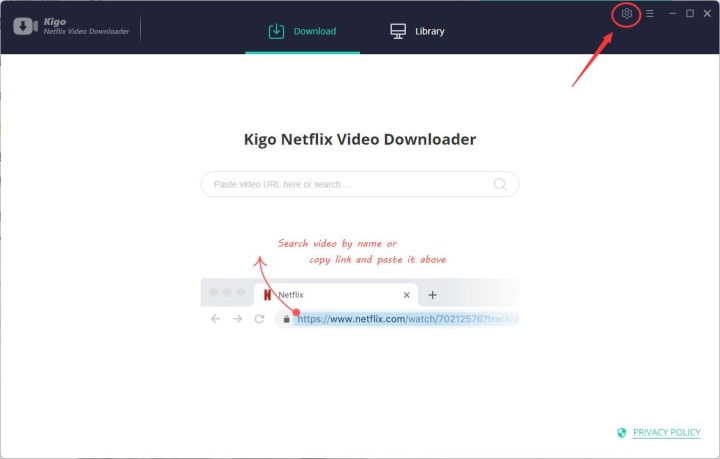The height and width of the screenshot is (459, 720).
Task: Maximize the Kigo window
Action: pos(690,14)
